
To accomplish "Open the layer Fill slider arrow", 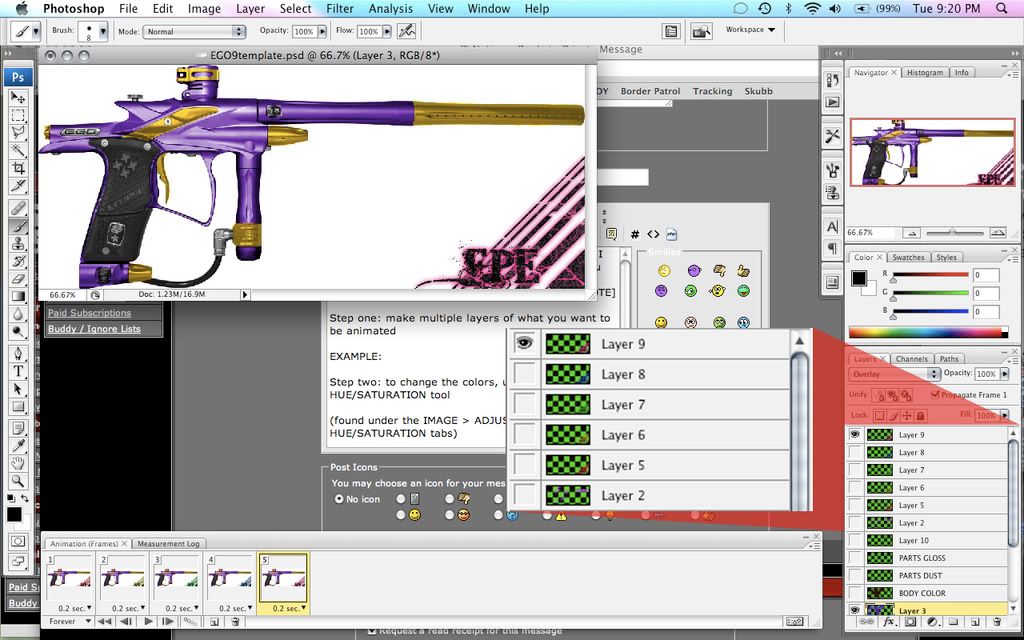I will pyautogui.click(x=1004, y=415).
